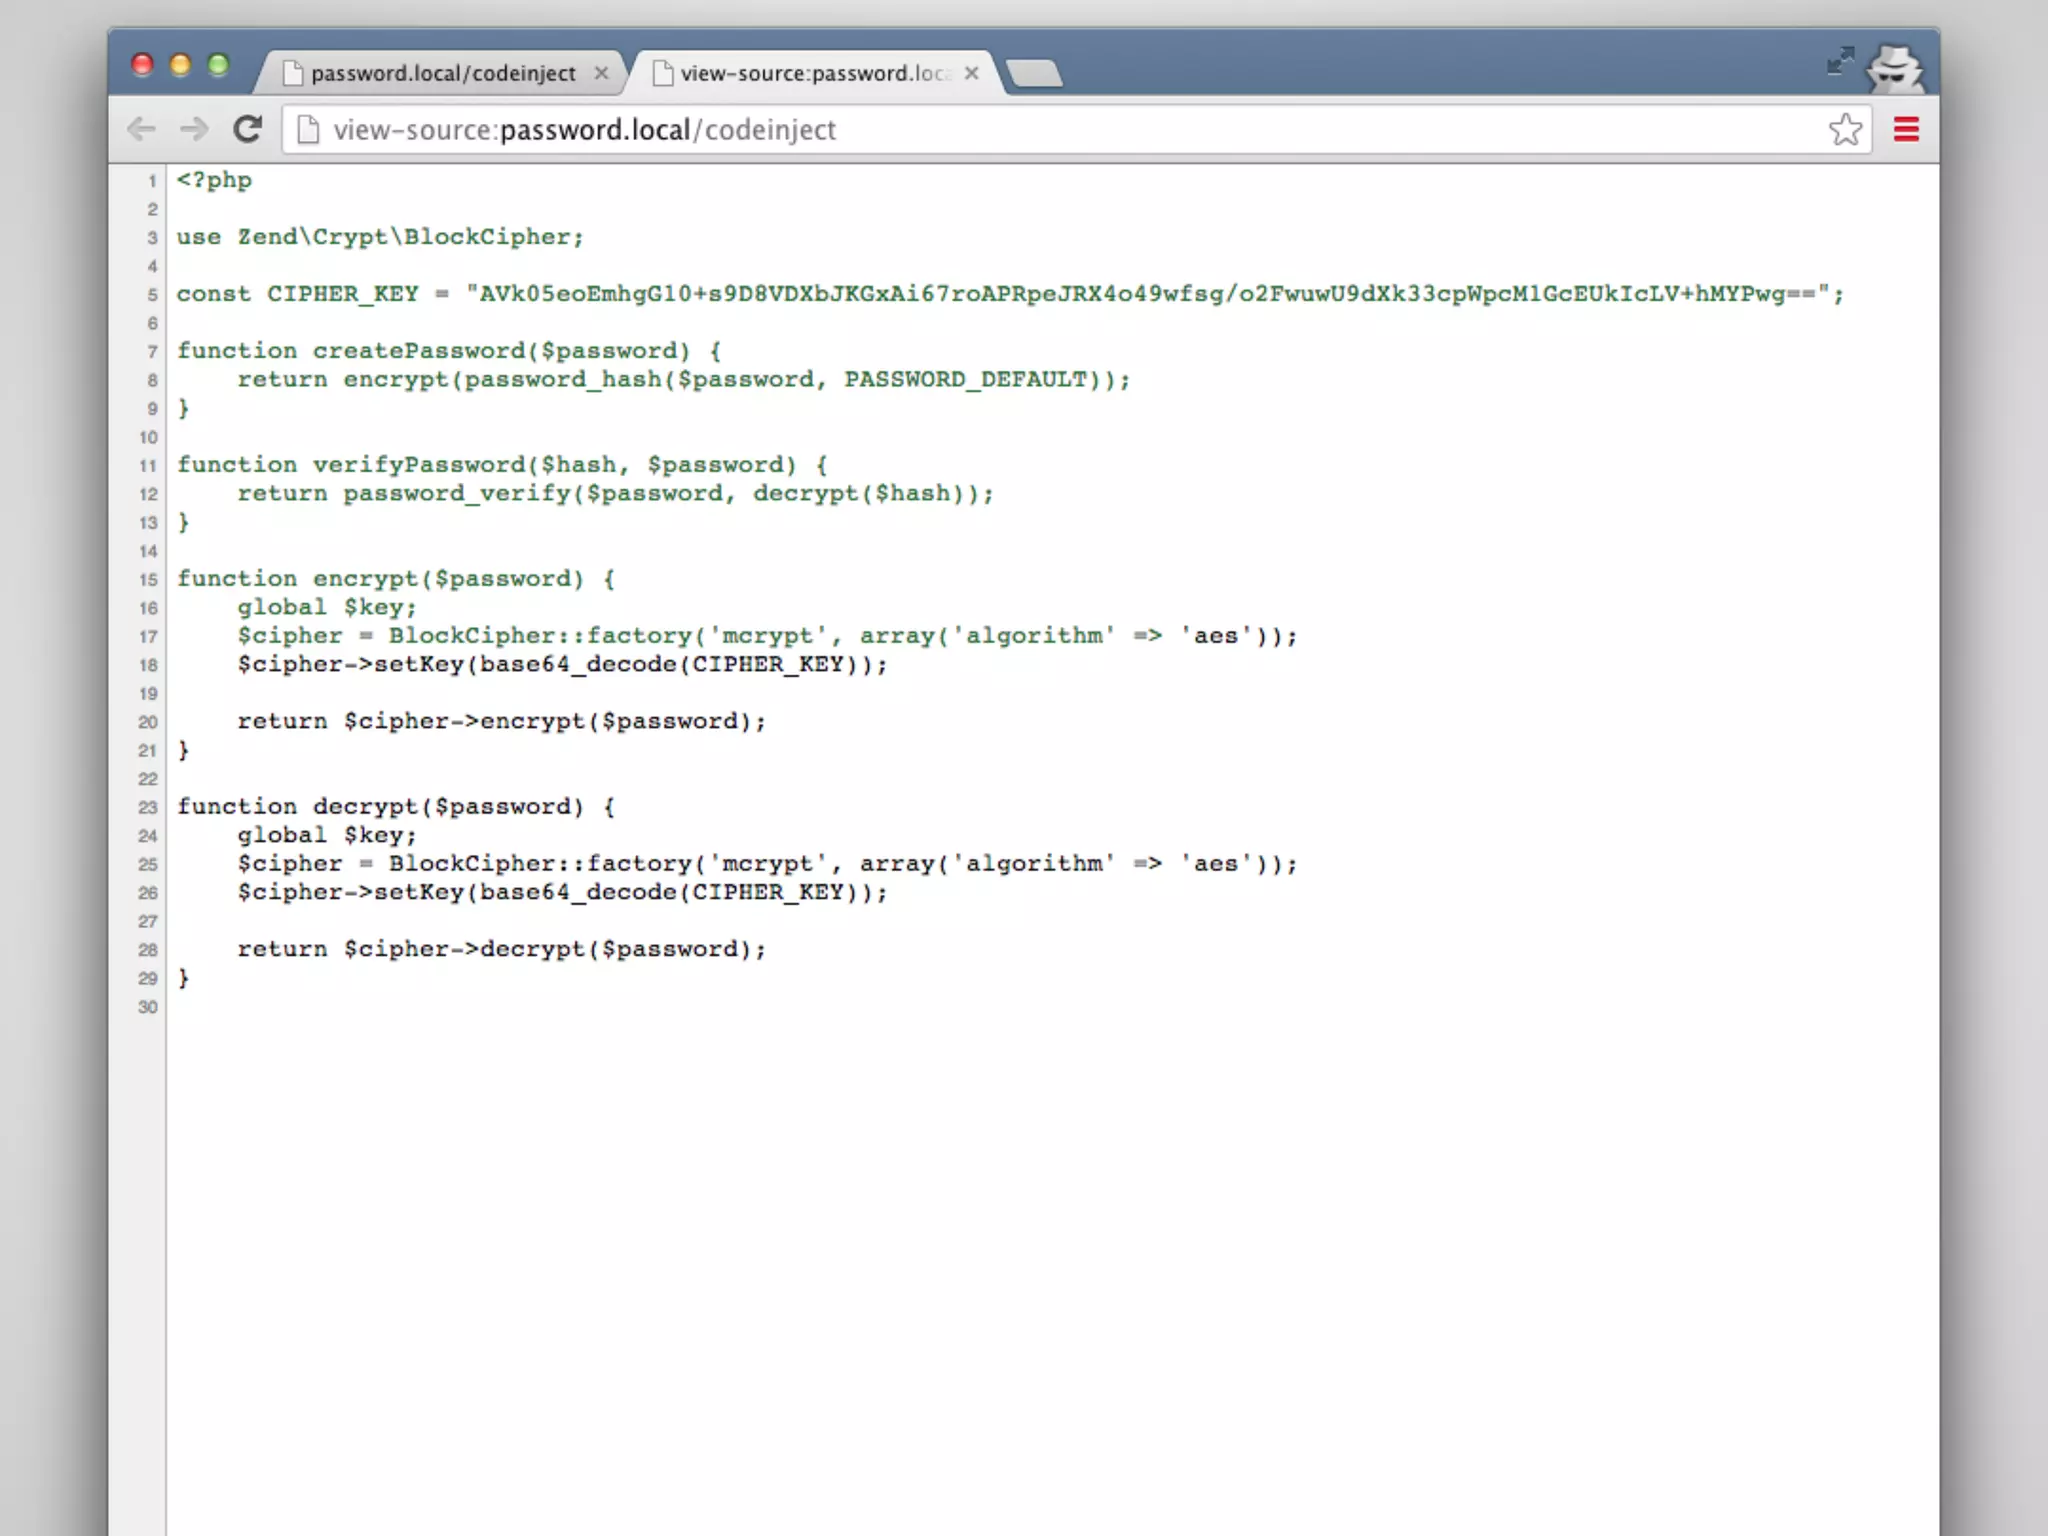
Task: Open the Chrome hamburger menu
Action: click(1906, 129)
